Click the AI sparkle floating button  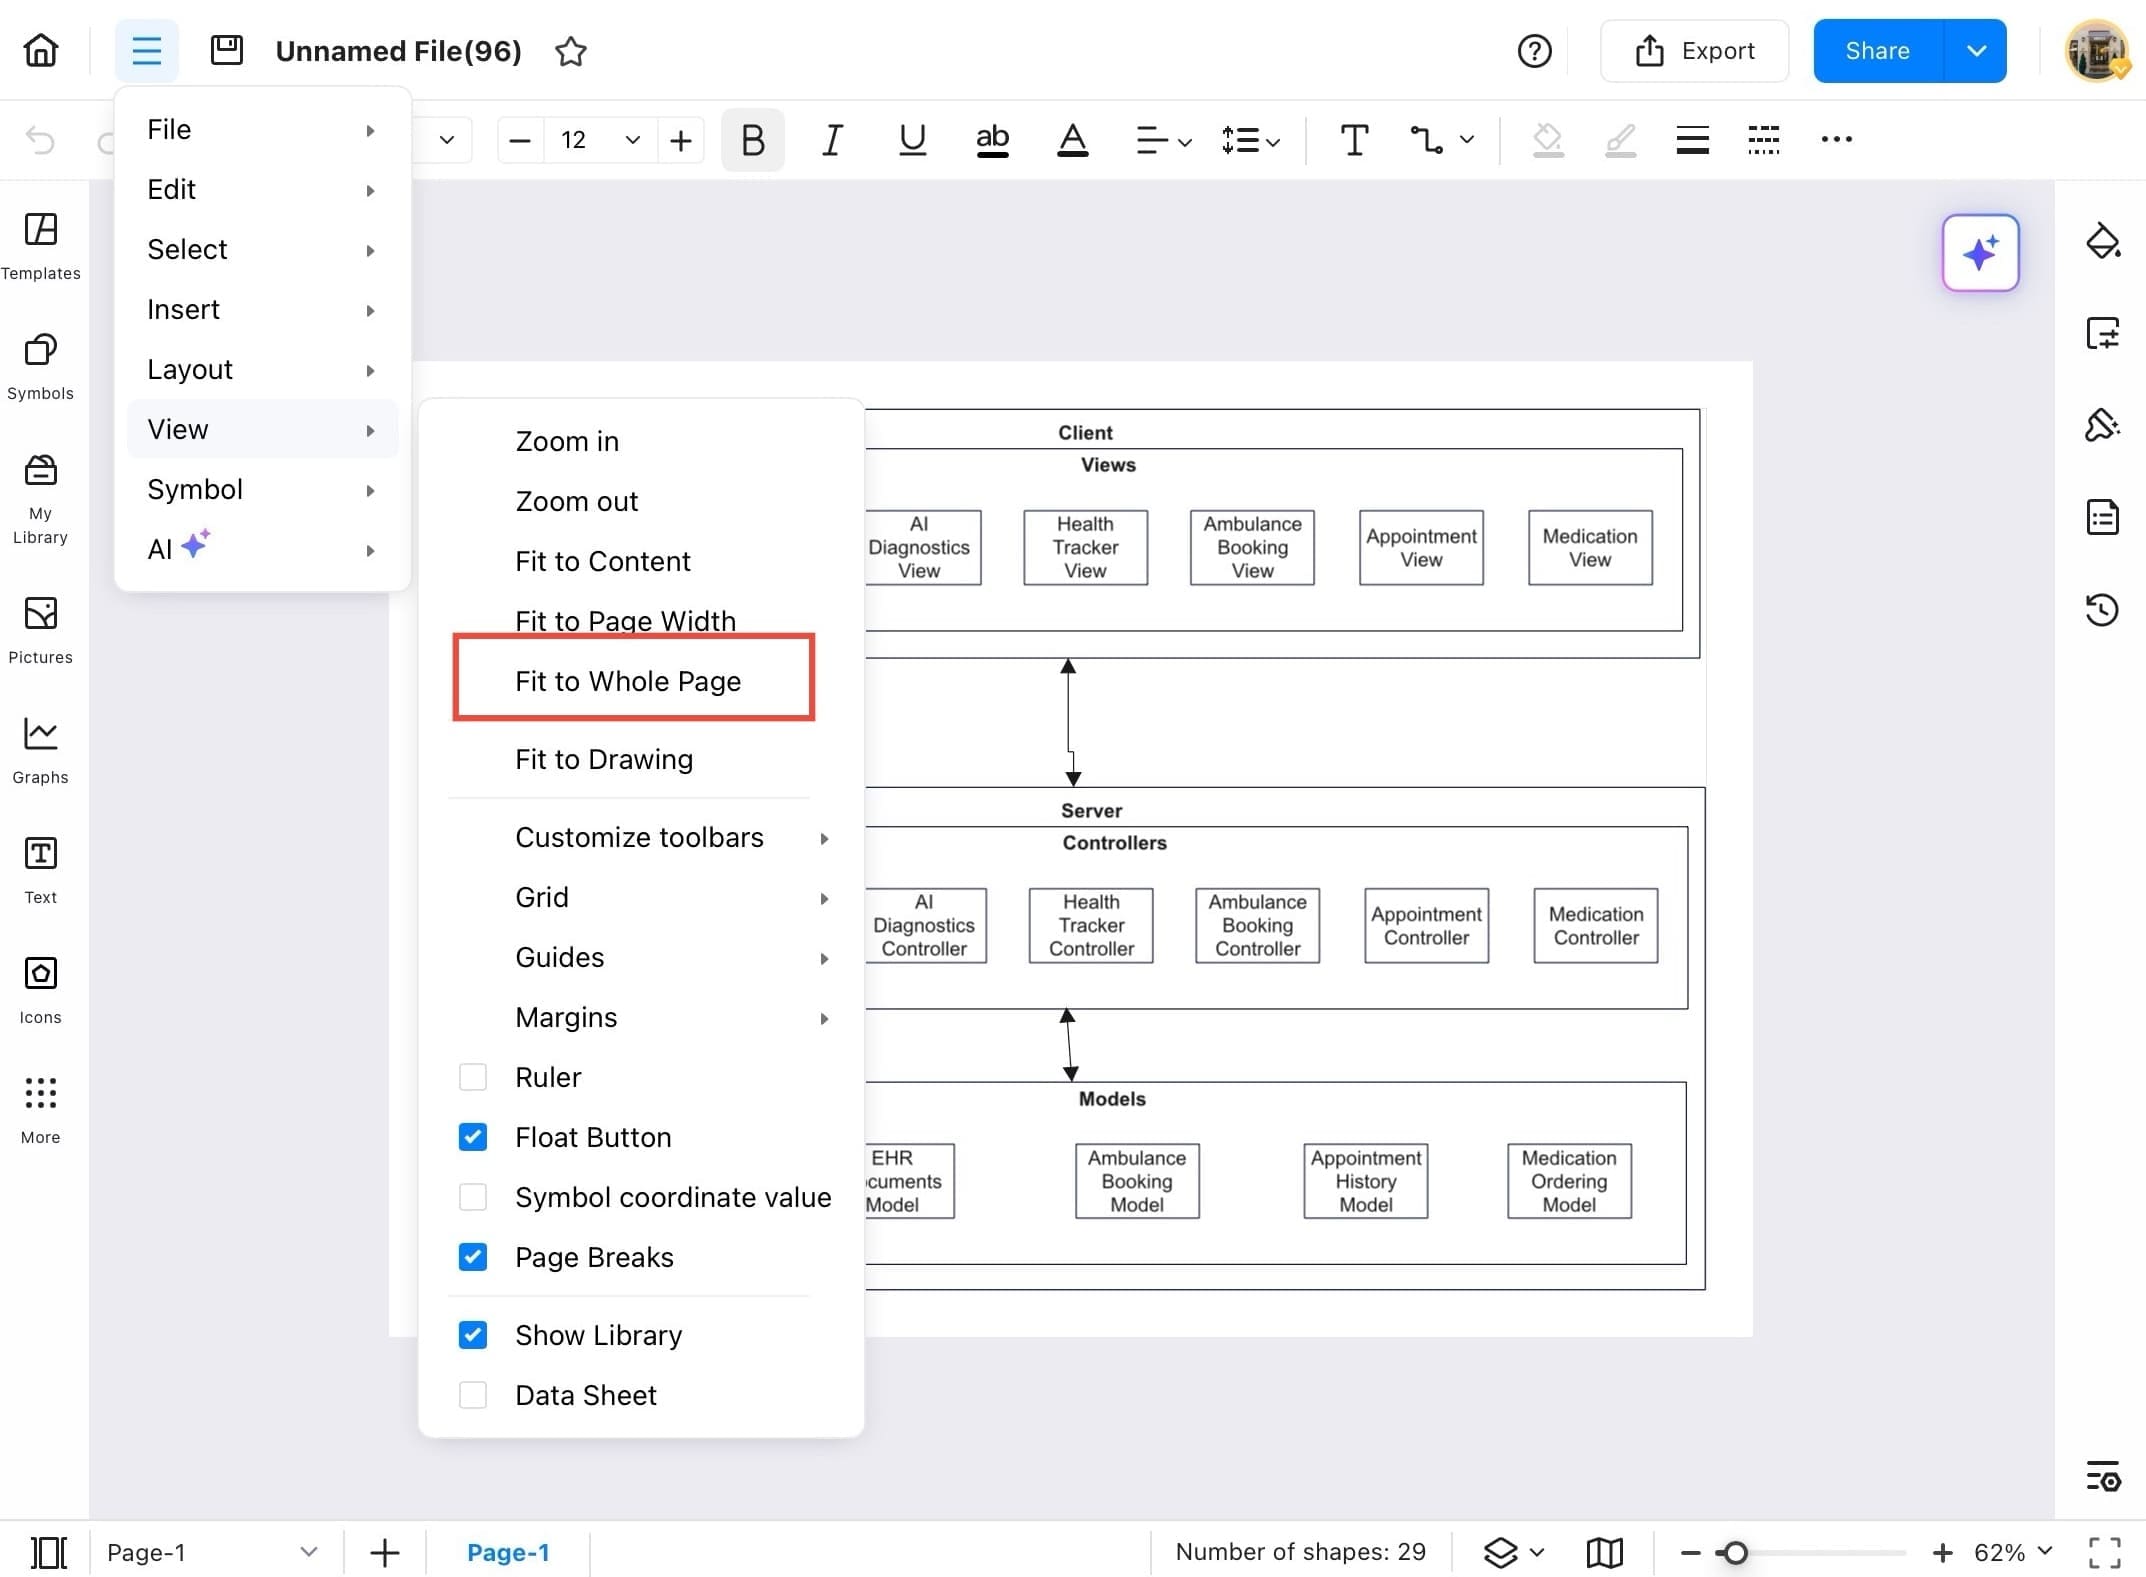(x=1979, y=253)
